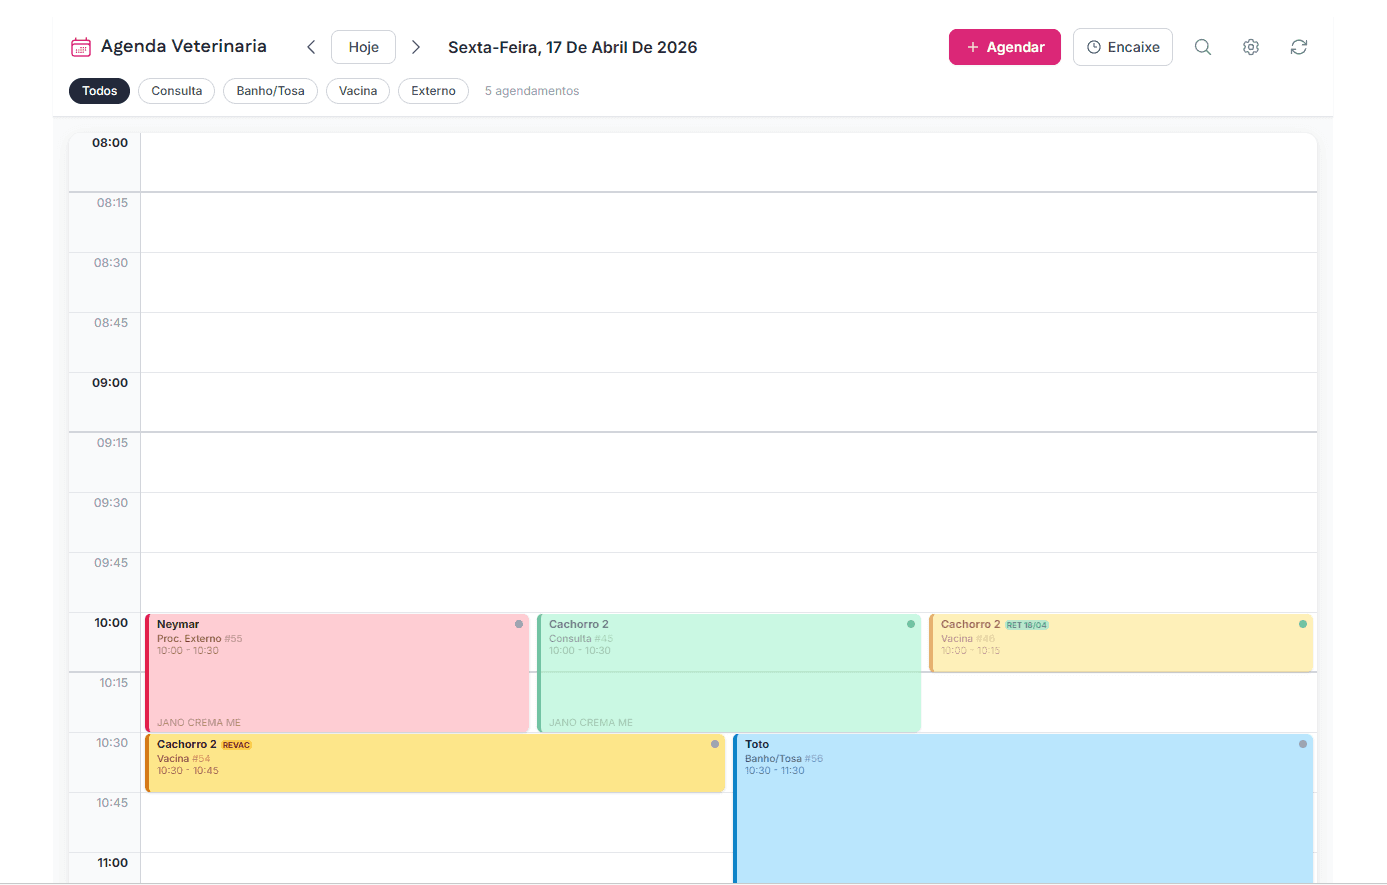The height and width of the screenshot is (885, 1387).
Task: Click the 08:30 time label
Action: [x=111, y=263]
